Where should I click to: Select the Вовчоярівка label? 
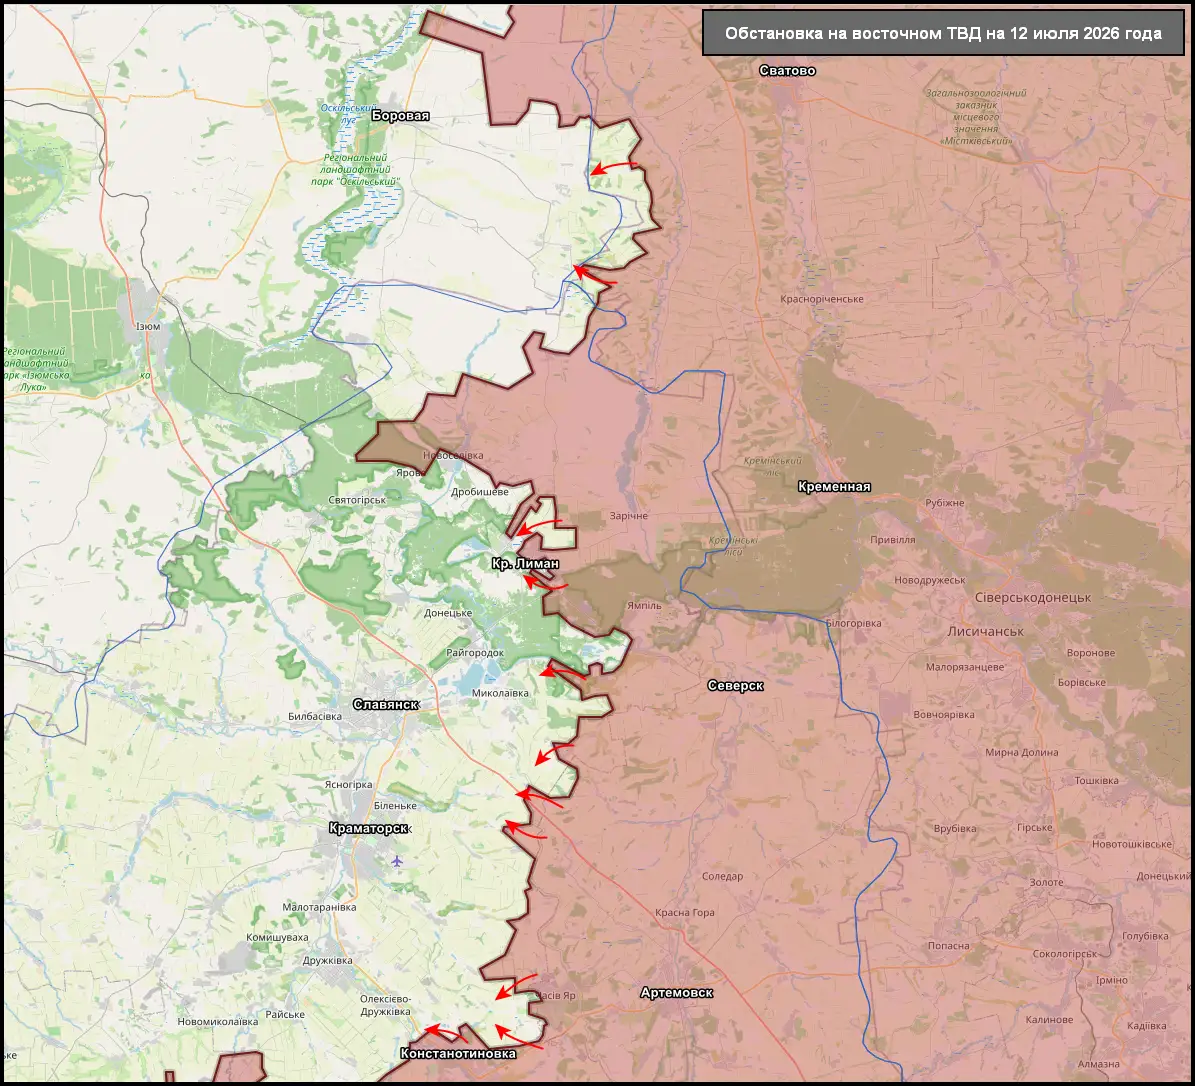pyautogui.click(x=944, y=716)
